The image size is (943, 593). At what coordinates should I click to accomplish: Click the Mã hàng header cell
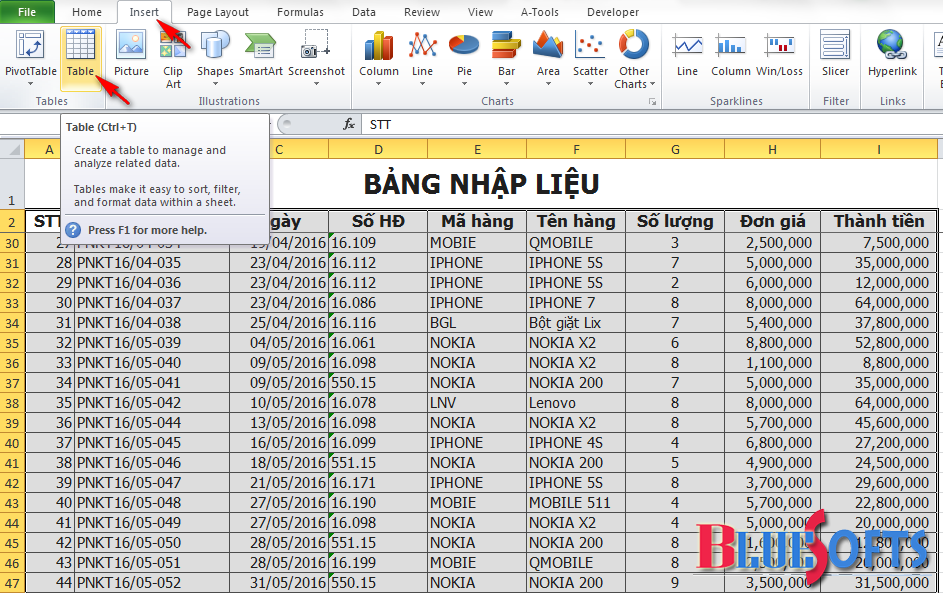pyautogui.click(x=477, y=221)
